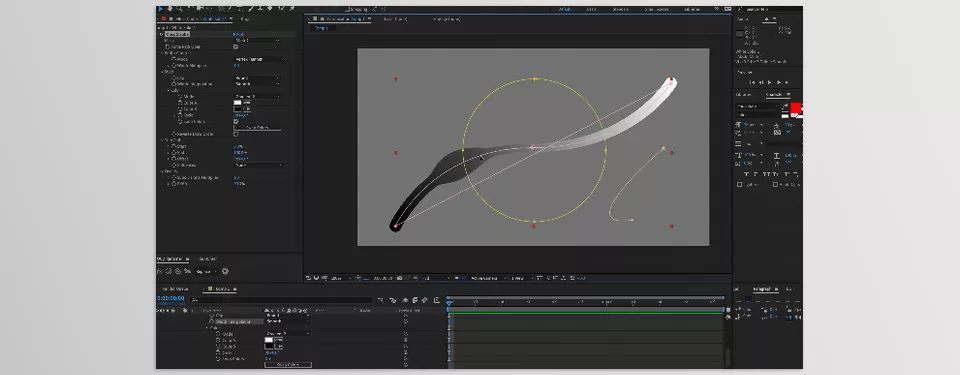
Task: Select the Hand tool in toolbar
Action: [x=170, y=9]
